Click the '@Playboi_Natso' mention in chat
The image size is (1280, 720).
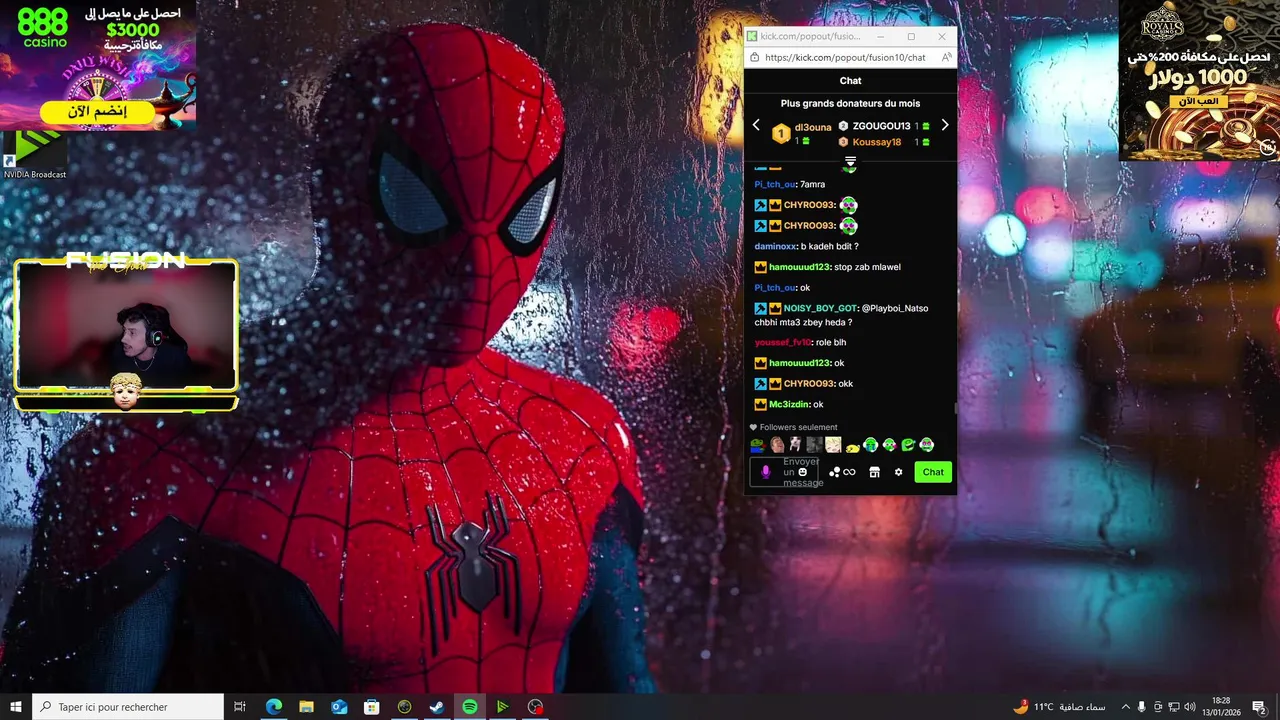click(894, 308)
